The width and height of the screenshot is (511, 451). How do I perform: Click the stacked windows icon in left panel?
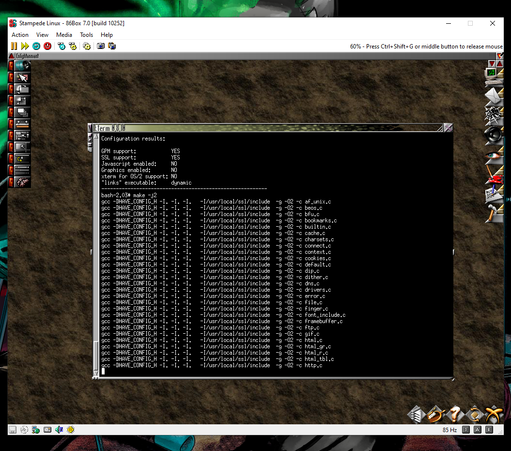point(22,112)
